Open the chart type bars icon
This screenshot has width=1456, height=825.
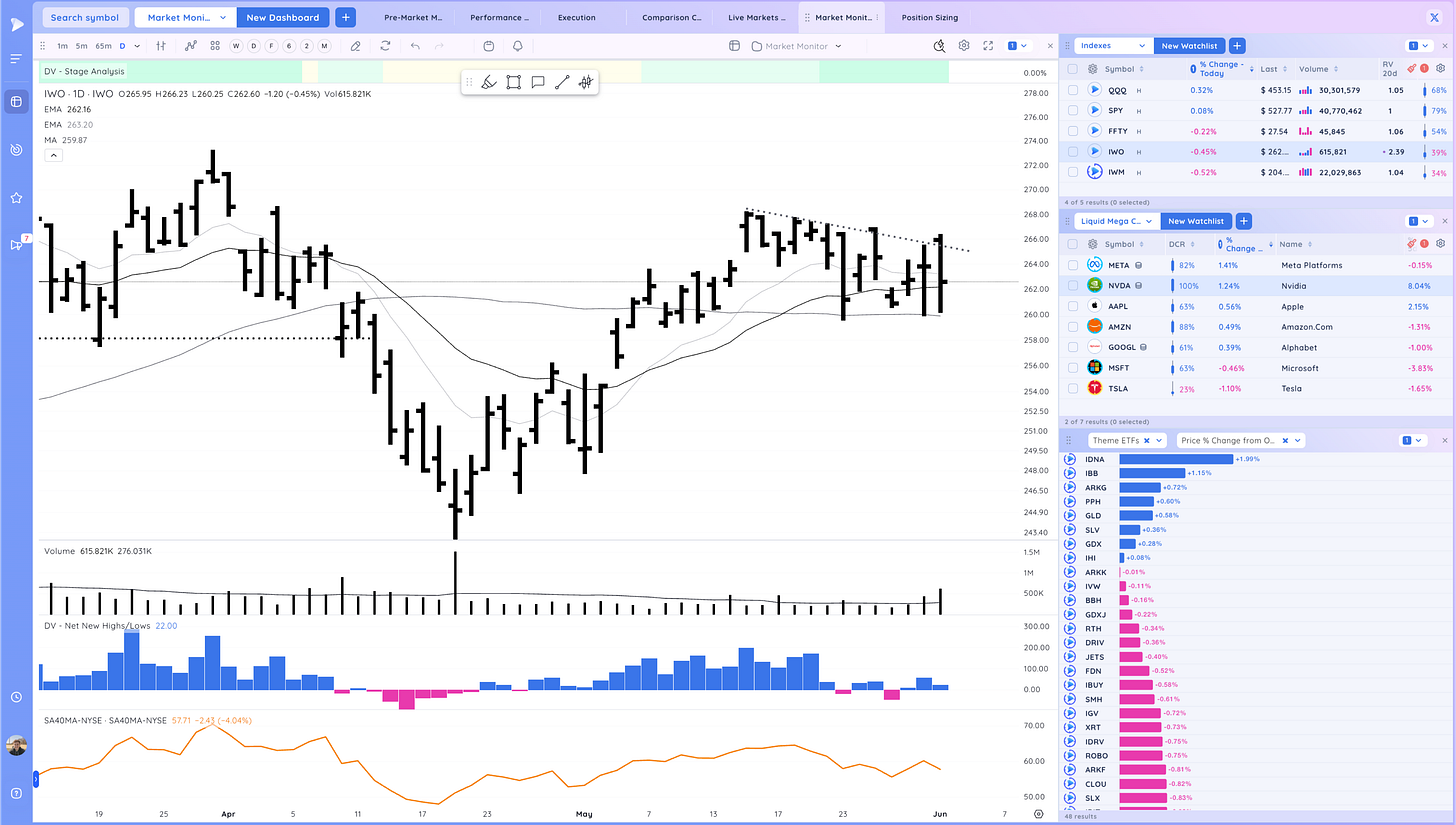(x=160, y=46)
